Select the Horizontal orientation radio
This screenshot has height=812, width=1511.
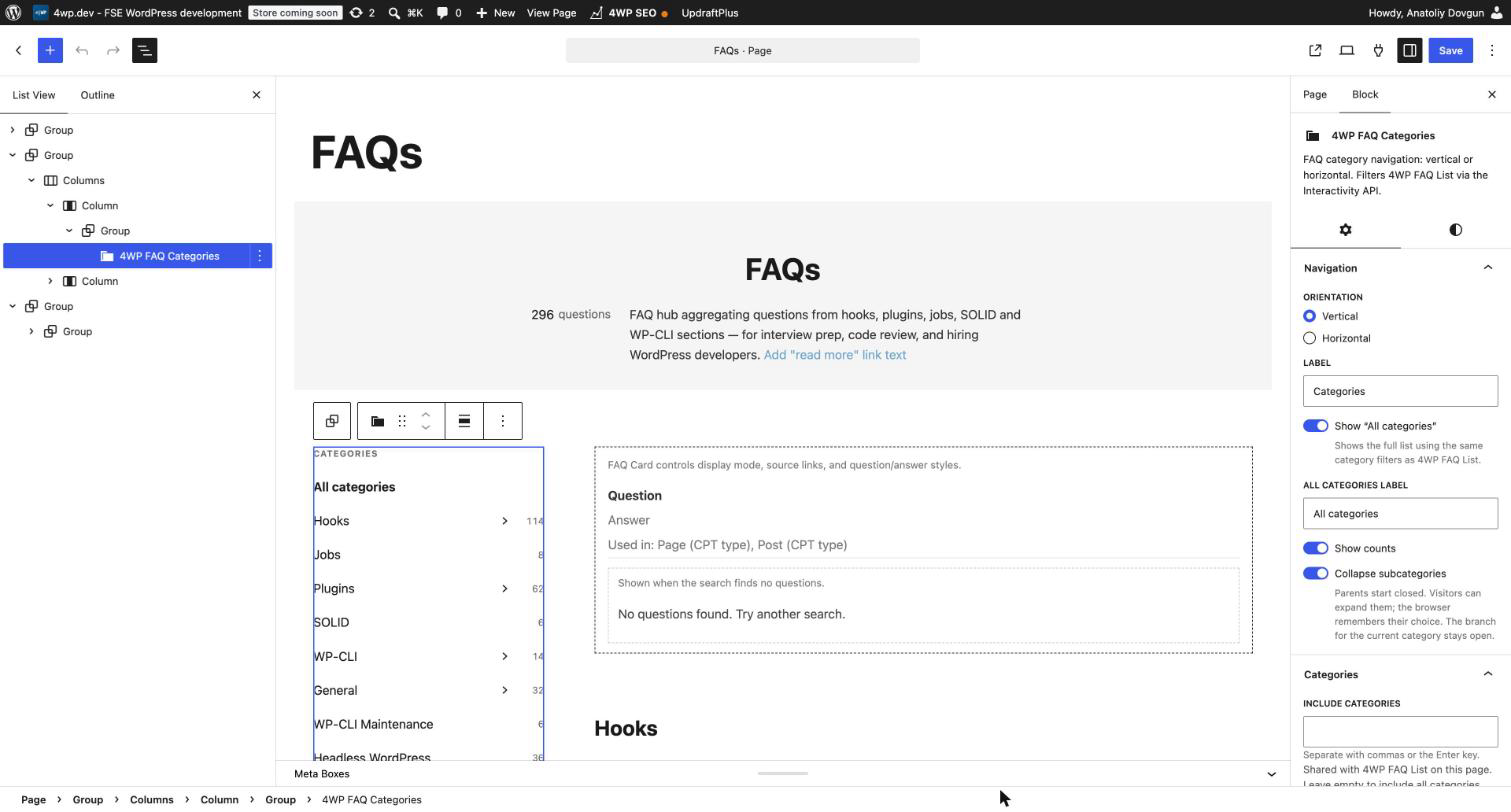point(1309,338)
